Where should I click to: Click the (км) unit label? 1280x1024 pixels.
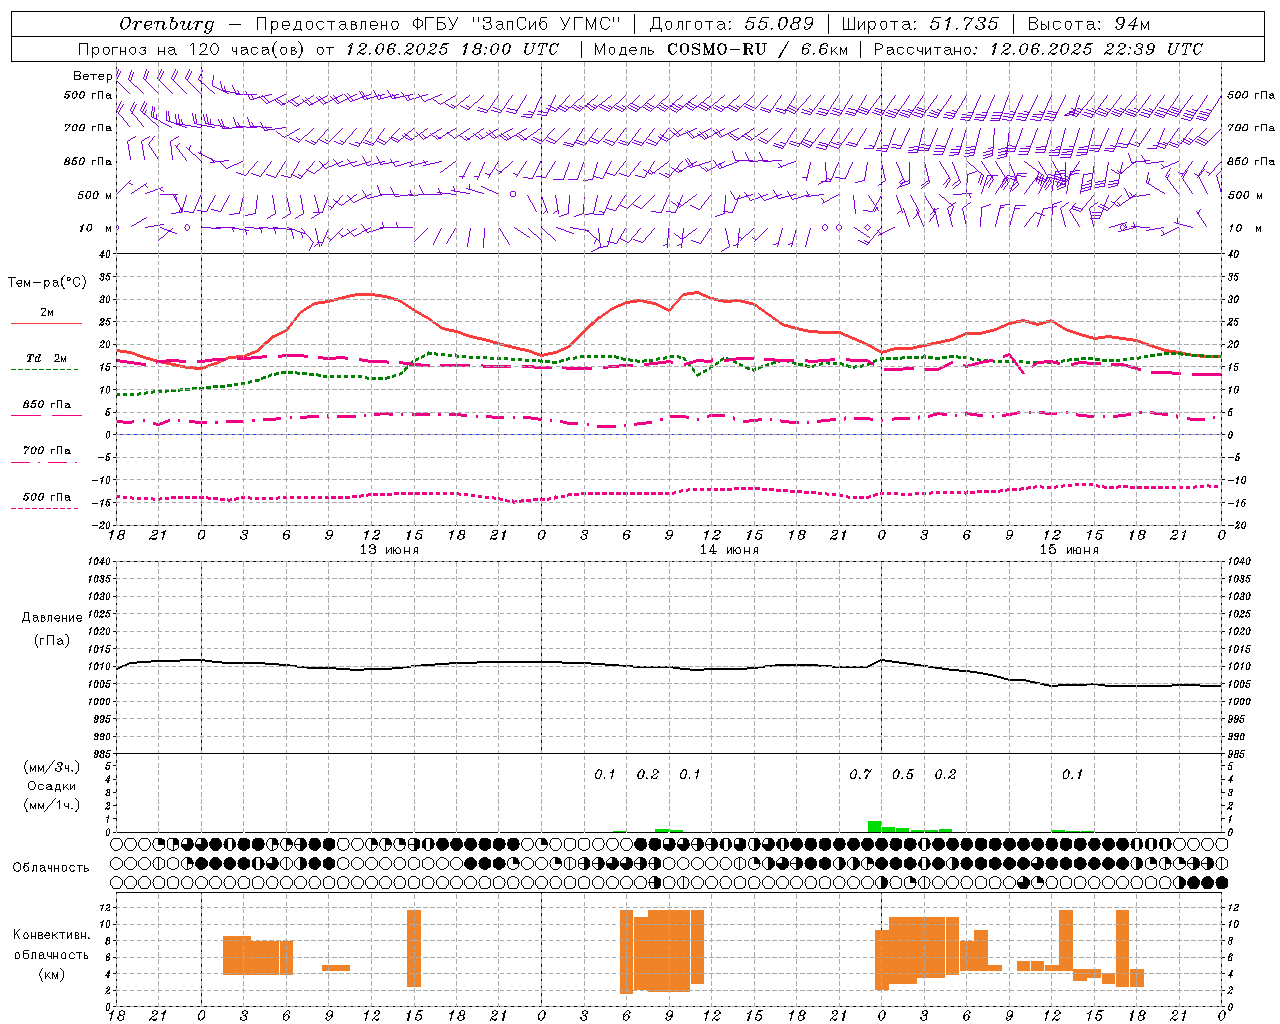[52, 974]
